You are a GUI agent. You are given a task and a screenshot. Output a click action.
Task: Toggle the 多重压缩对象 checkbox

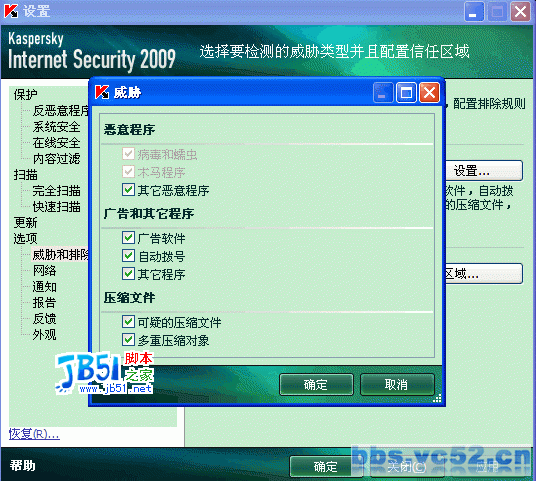tap(129, 340)
